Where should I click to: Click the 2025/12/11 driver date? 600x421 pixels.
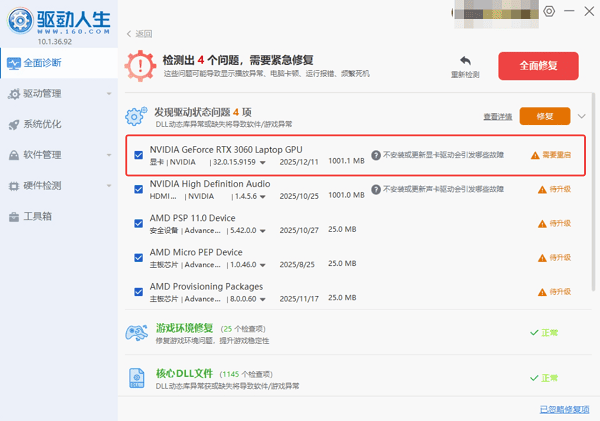(299, 162)
